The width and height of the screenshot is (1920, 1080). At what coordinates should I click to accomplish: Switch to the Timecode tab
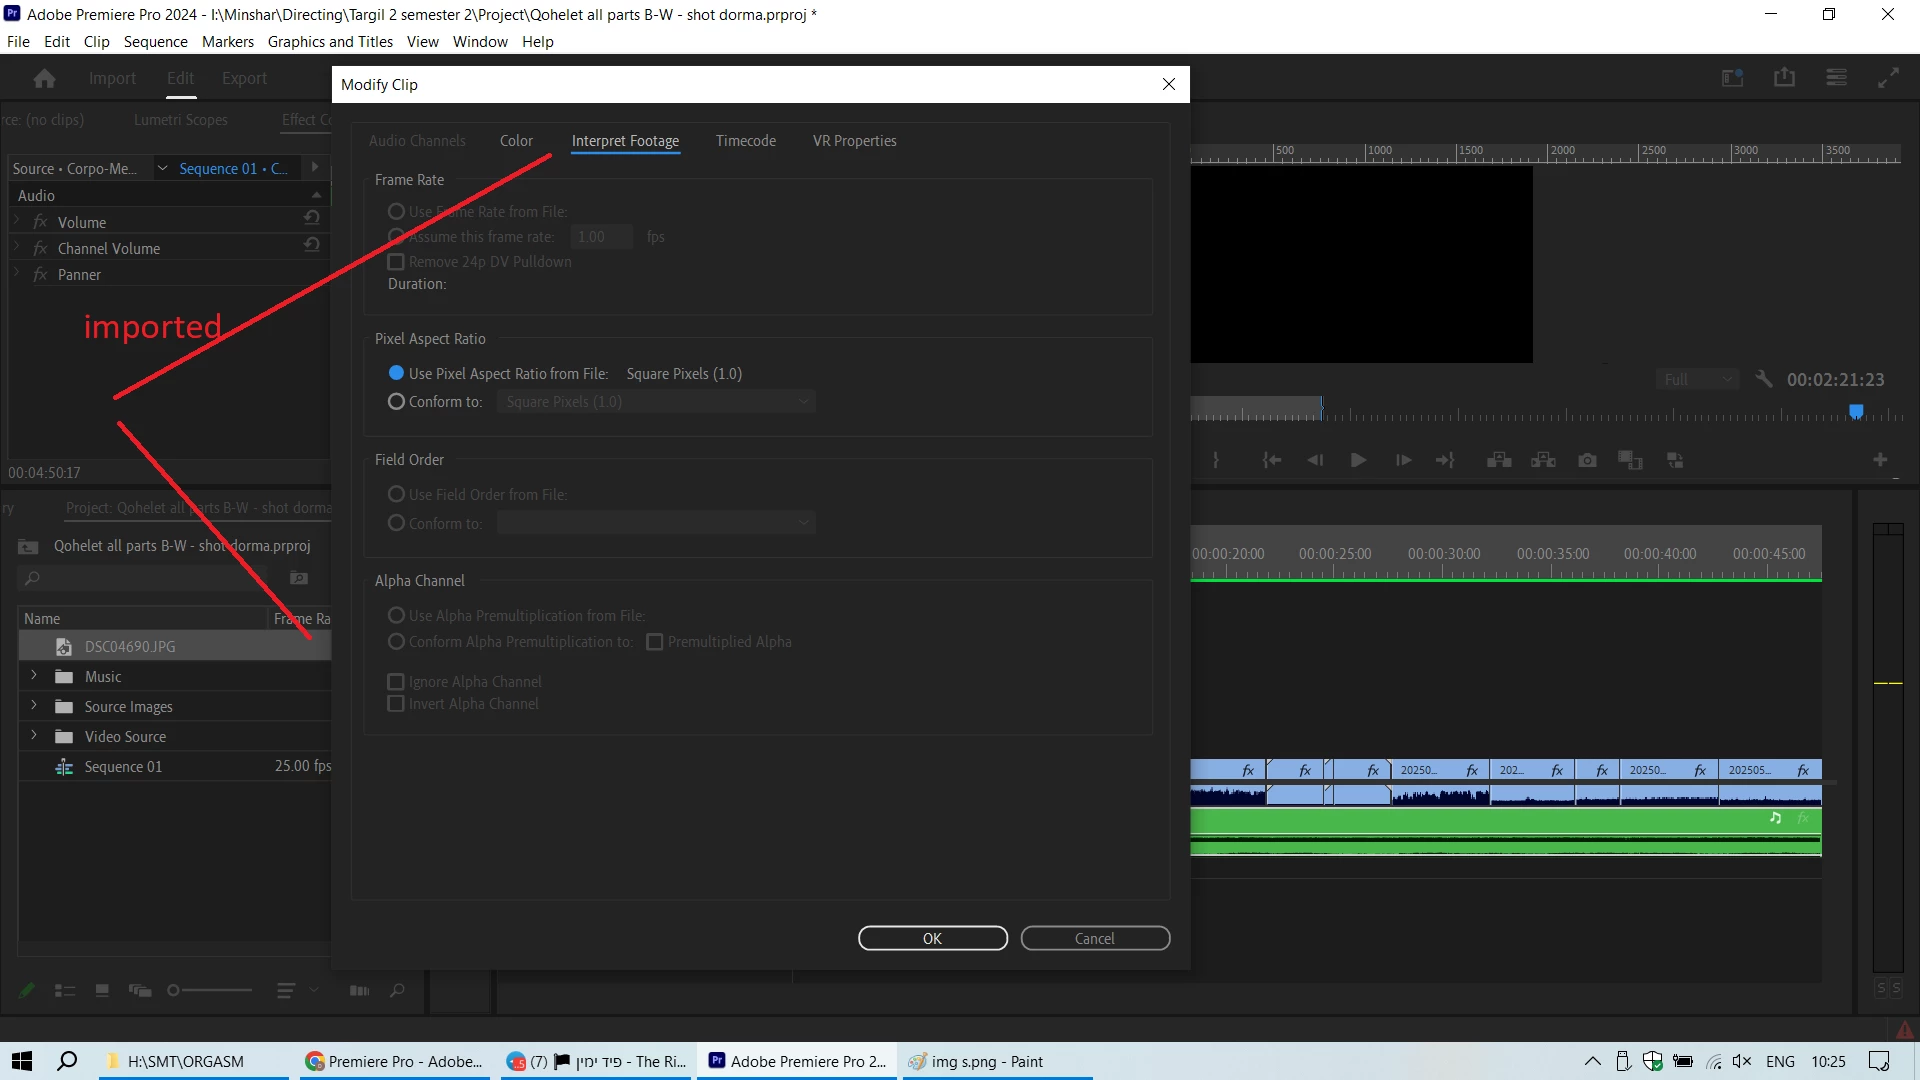point(745,141)
